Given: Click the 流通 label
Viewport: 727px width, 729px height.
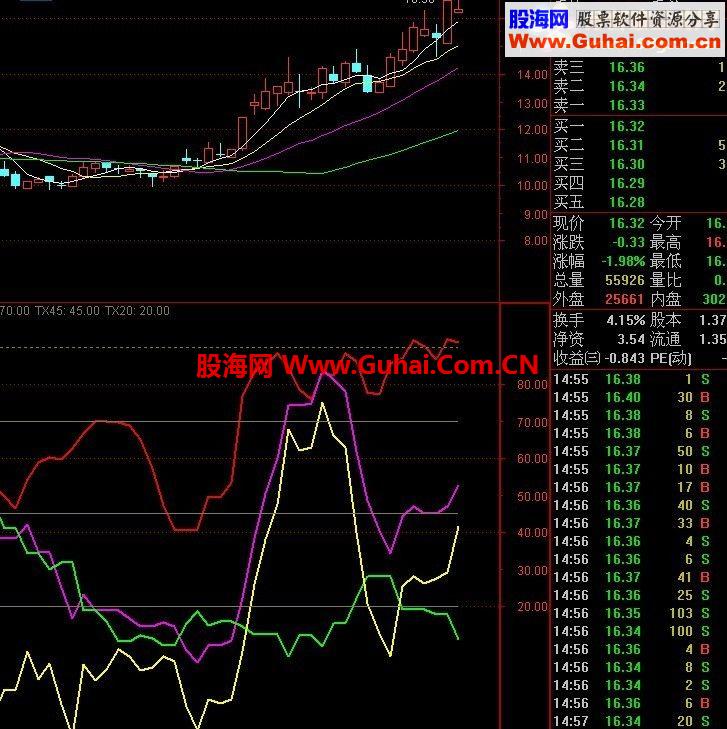Looking at the screenshot, I should 666,339.
